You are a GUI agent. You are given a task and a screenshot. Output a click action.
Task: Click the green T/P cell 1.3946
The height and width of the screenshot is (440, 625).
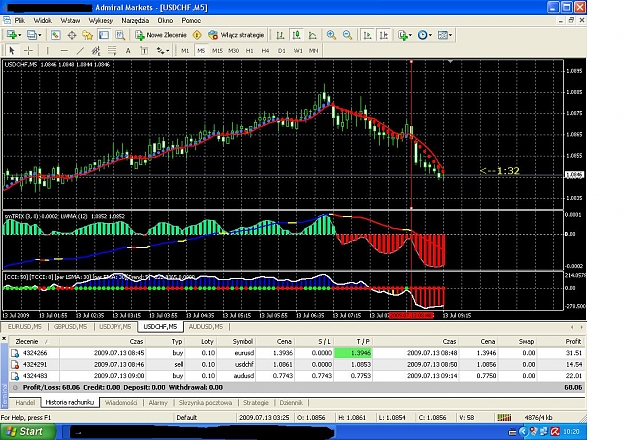[353, 353]
